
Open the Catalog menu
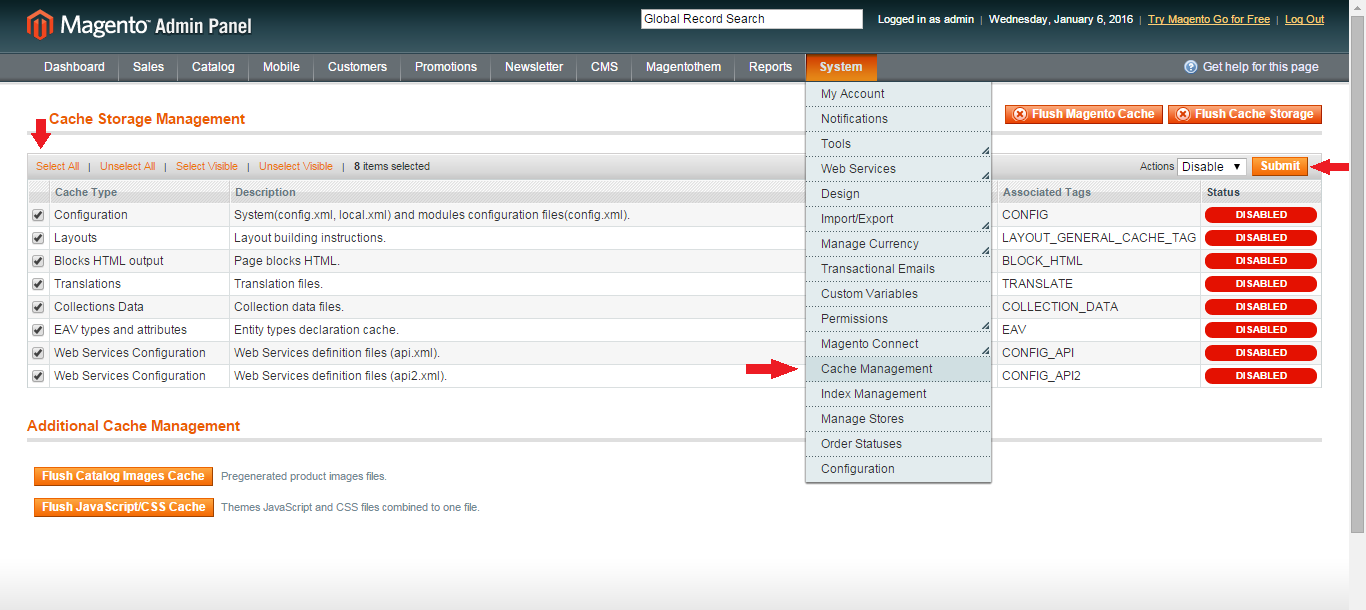(213, 67)
